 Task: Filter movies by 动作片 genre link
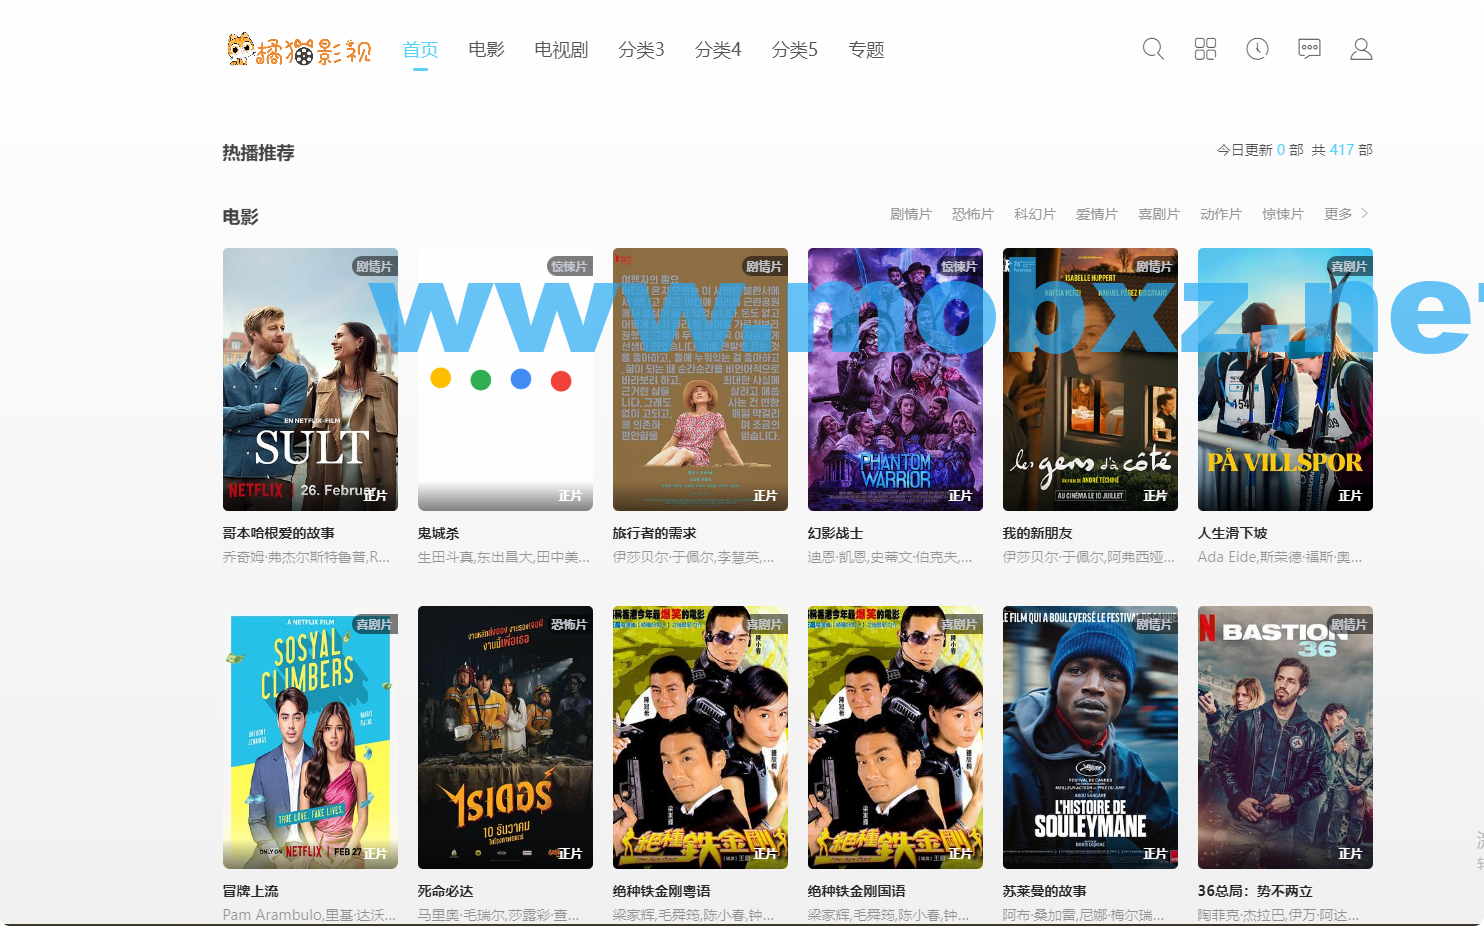[1221, 214]
